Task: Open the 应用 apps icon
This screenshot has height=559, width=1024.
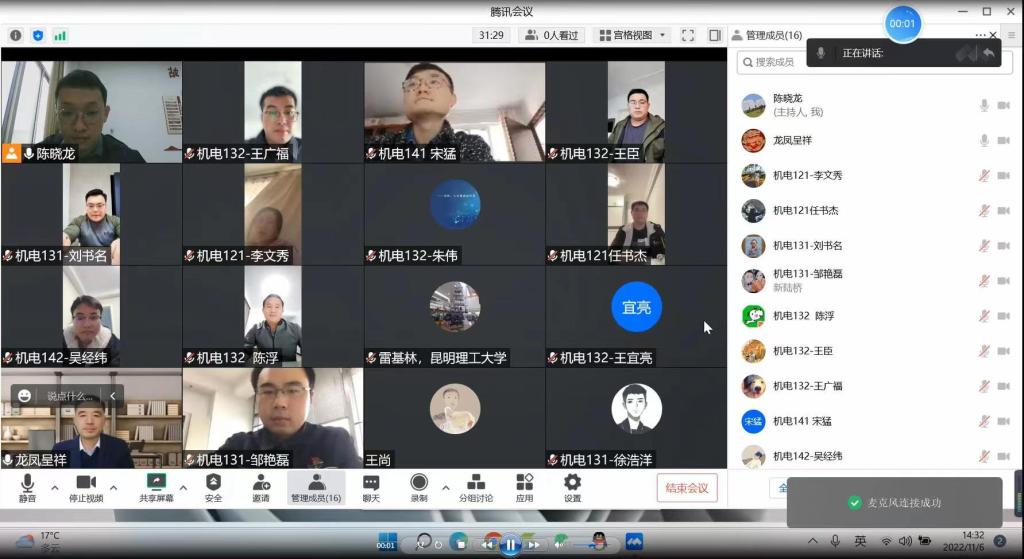Action: (x=524, y=487)
